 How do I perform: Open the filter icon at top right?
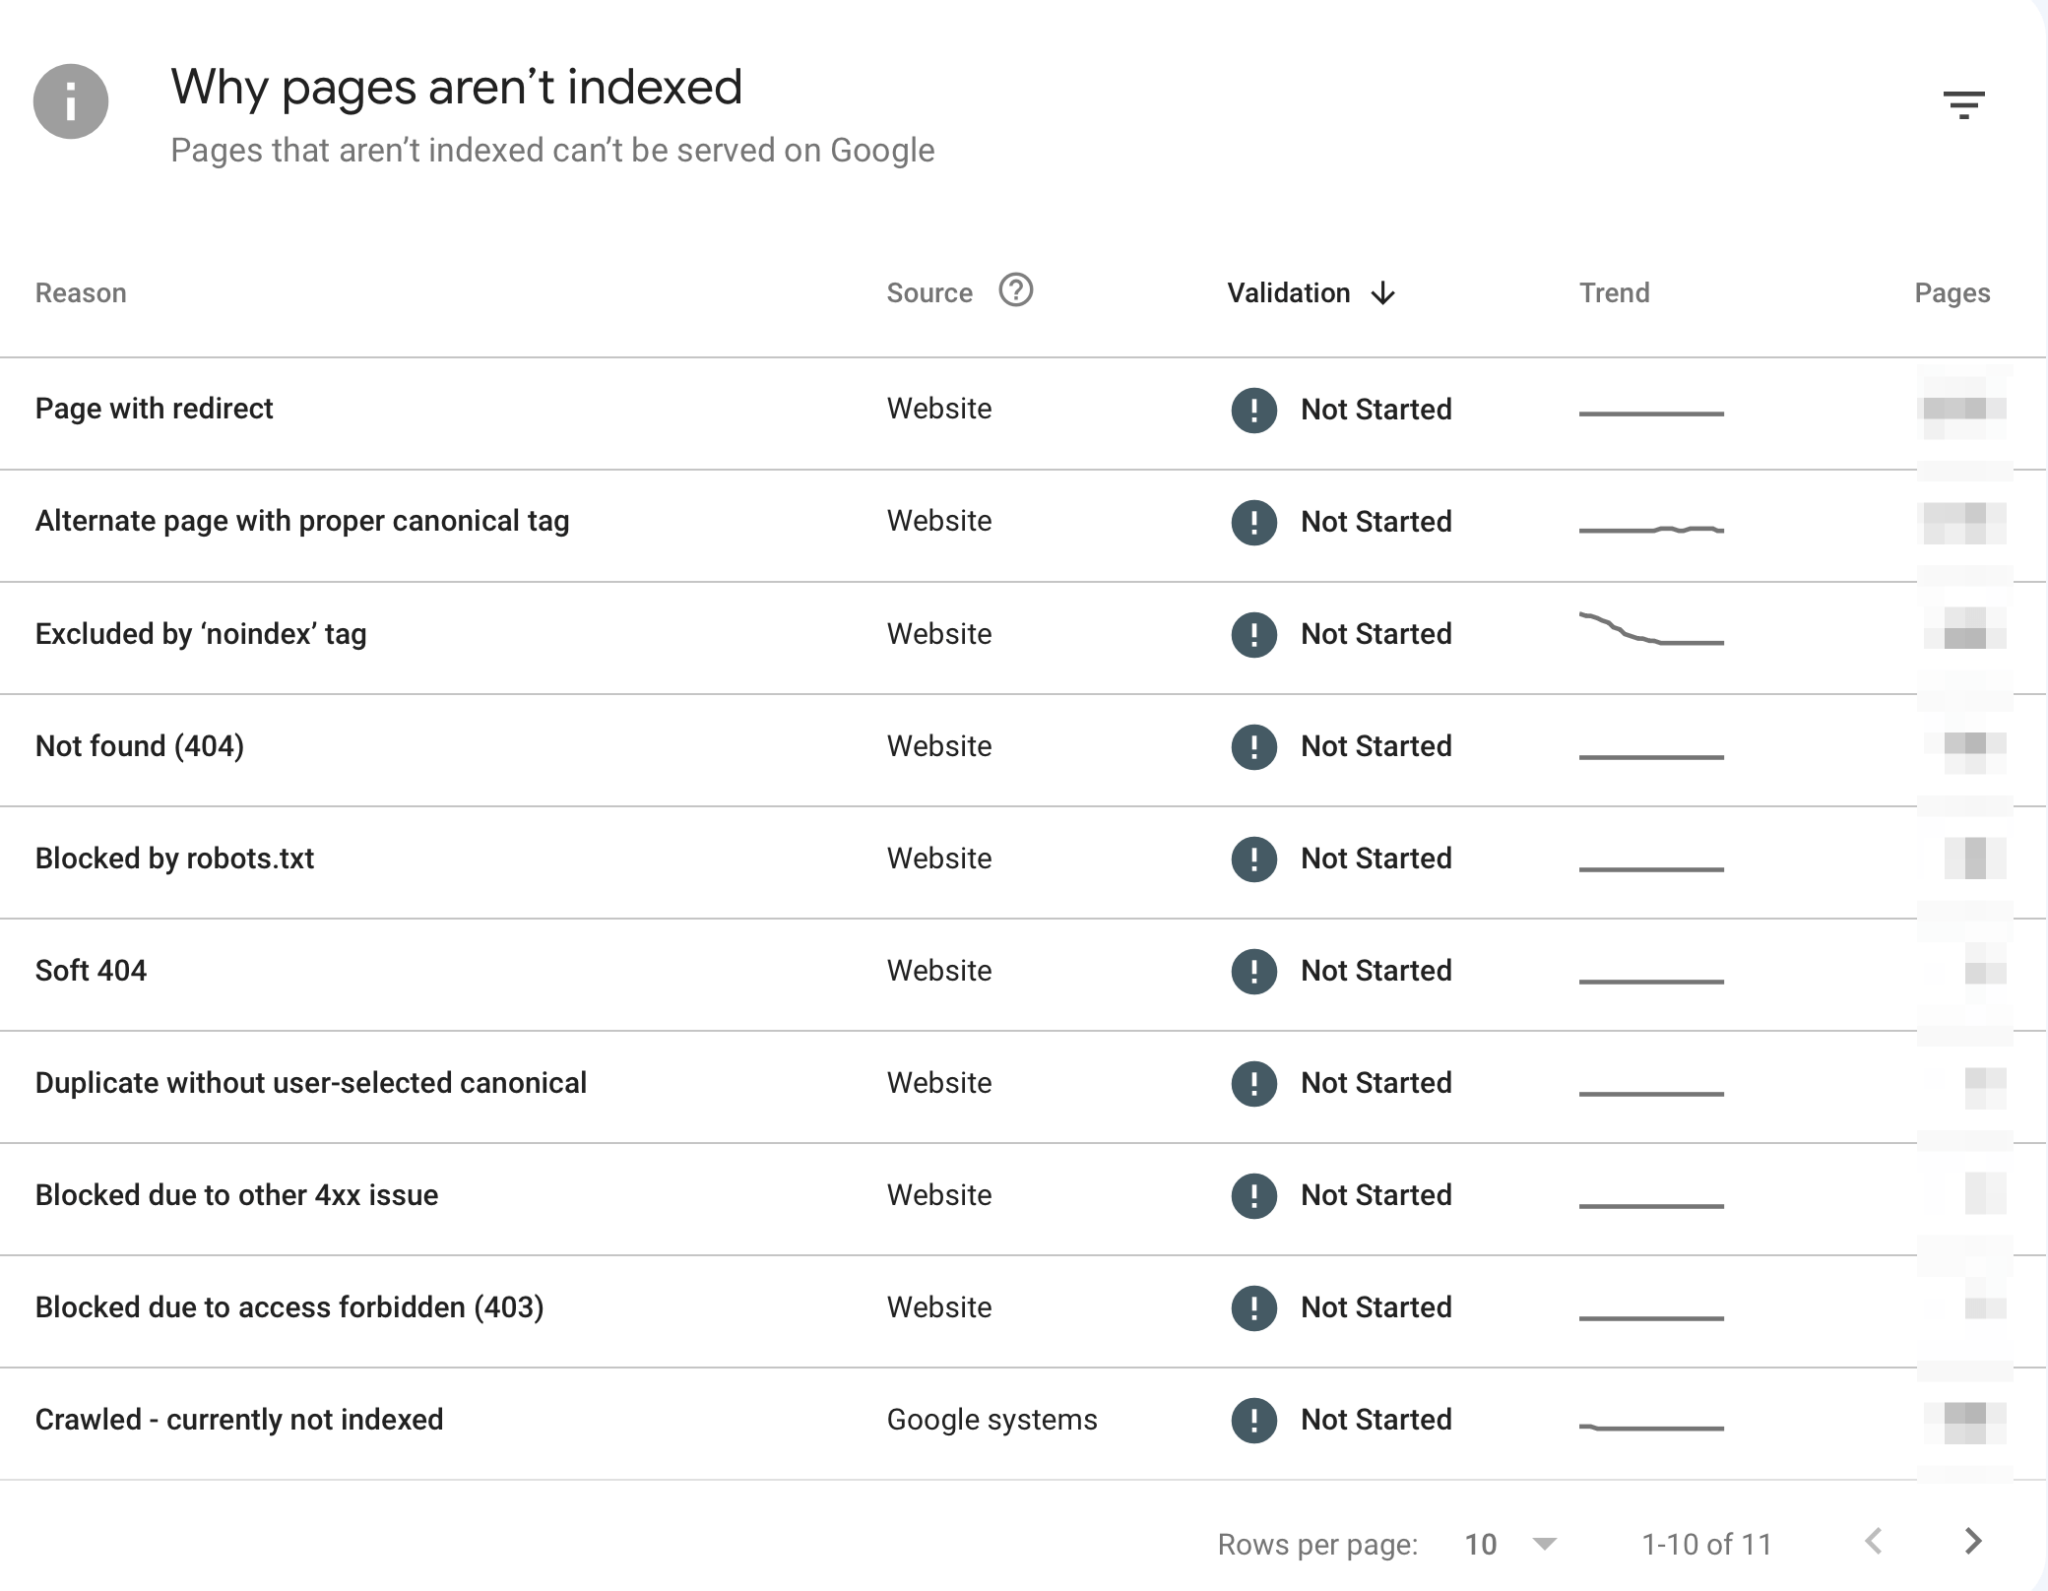[x=1966, y=104]
